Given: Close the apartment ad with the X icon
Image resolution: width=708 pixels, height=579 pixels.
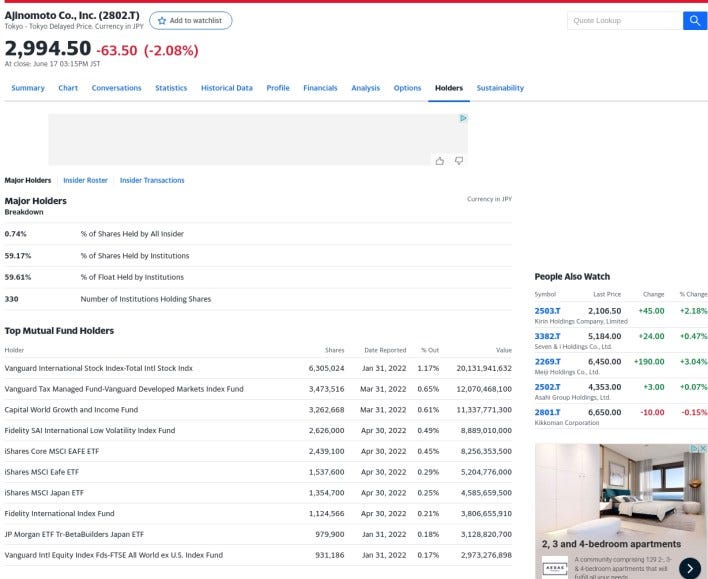Looking at the screenshot, I should point(703,448).
